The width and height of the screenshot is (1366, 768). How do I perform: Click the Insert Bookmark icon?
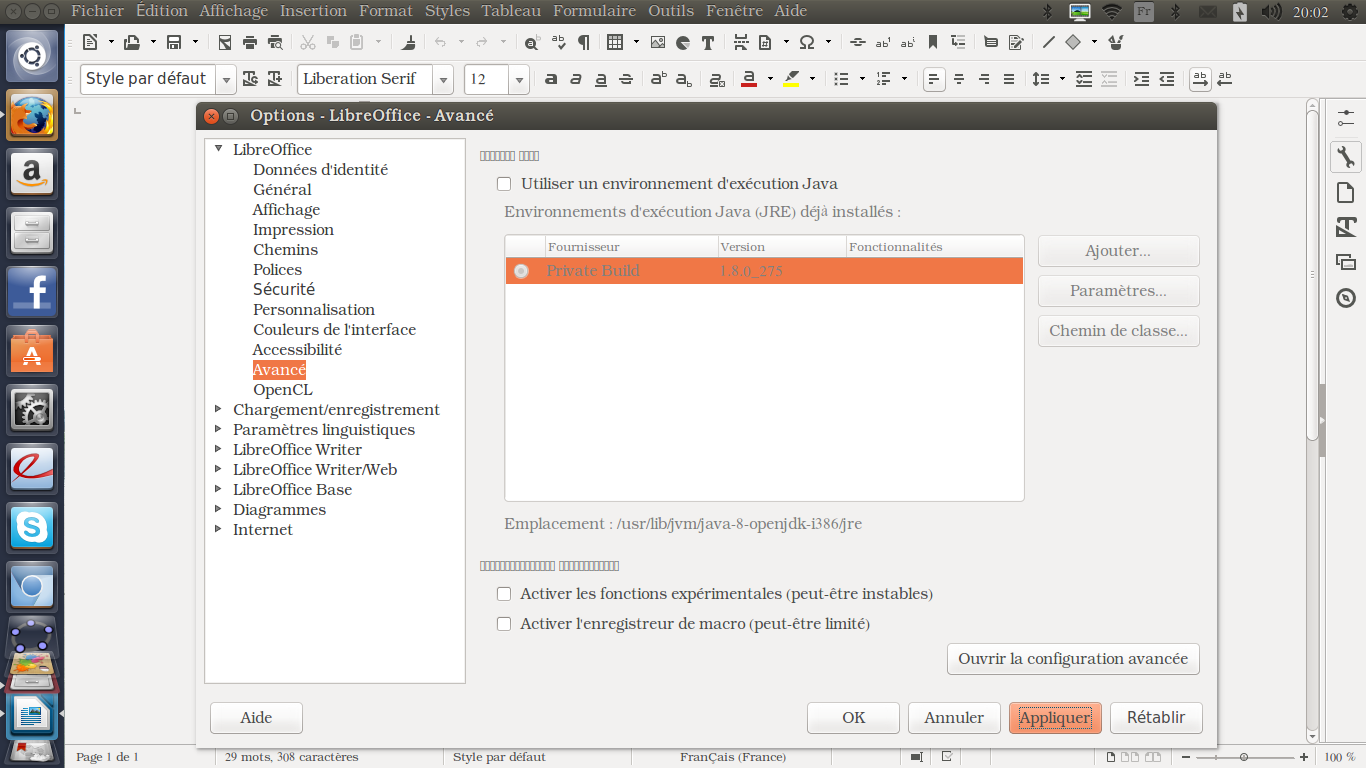point(933,42)
